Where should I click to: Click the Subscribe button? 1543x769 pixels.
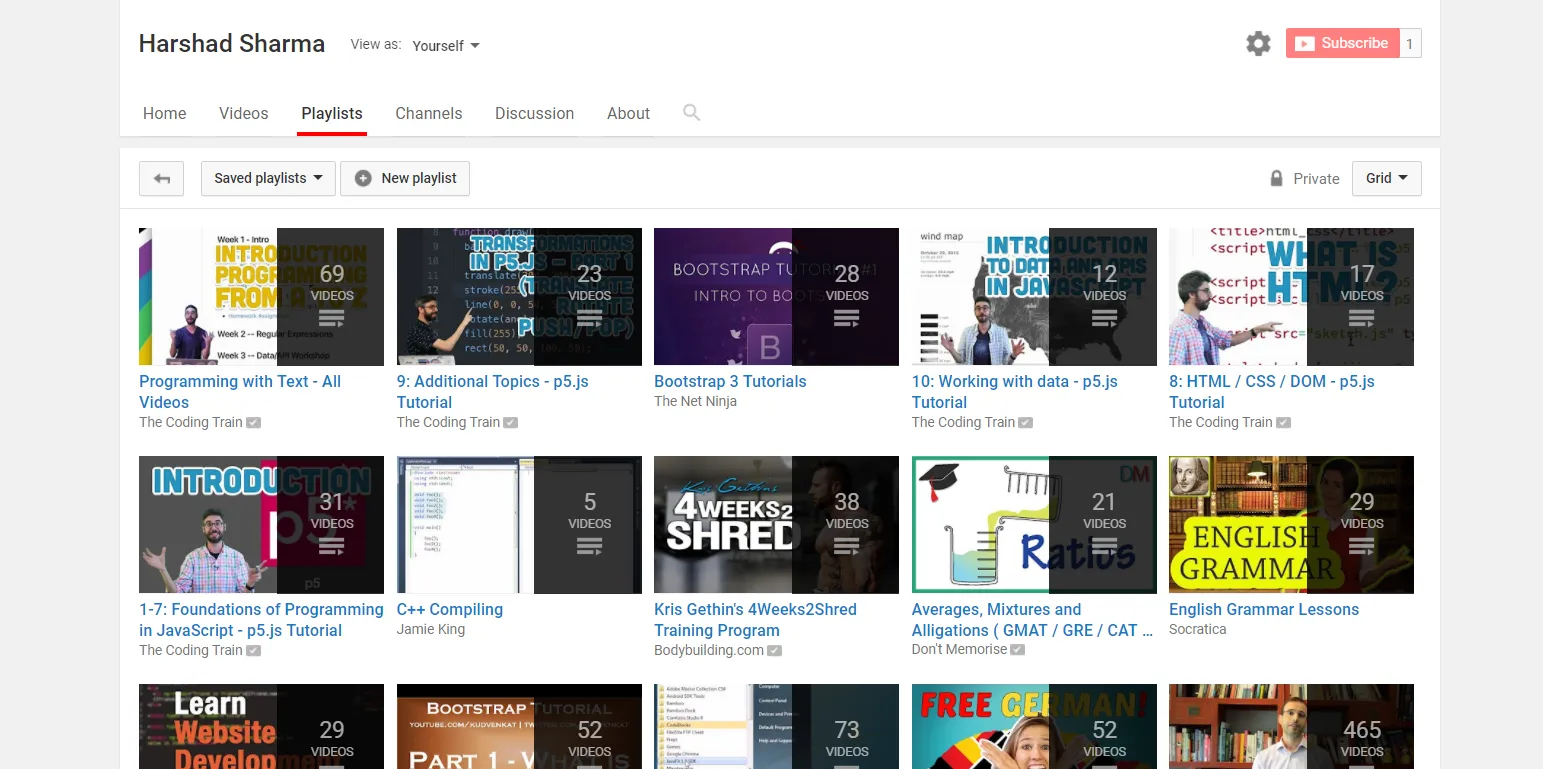coord(1342,43)
